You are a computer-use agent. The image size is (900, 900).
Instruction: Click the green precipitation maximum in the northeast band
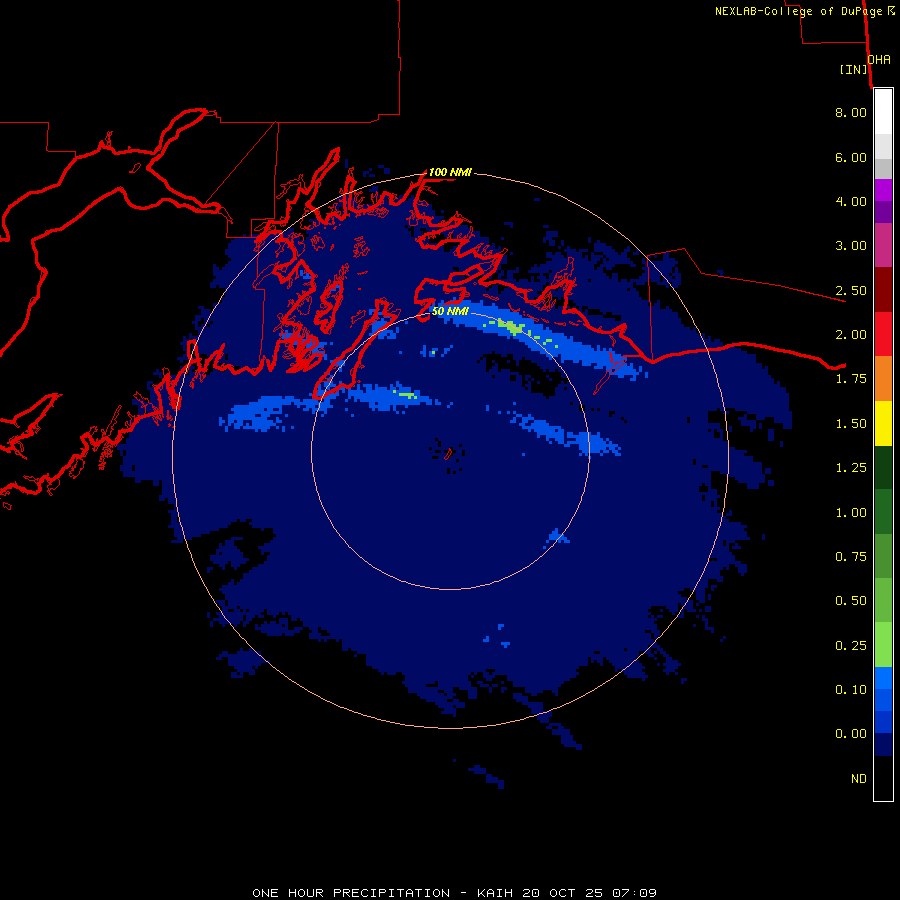(512, 328)
